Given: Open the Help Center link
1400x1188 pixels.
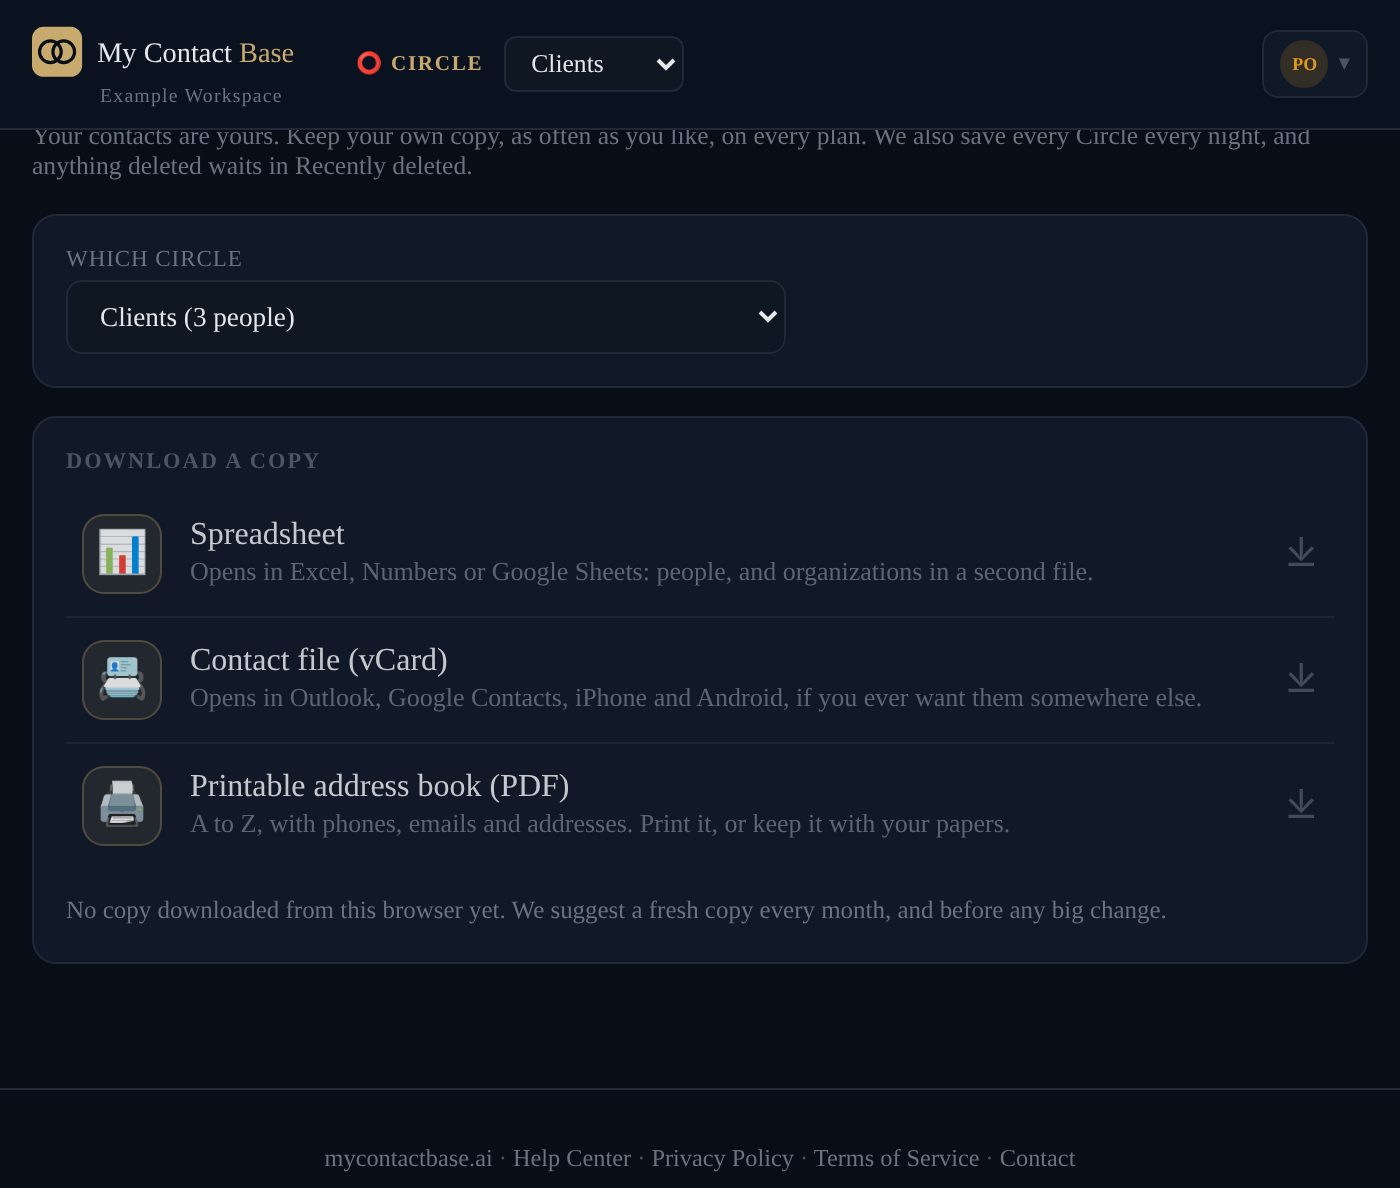Looking at the screenshot, I should (x=572, y=1158).
